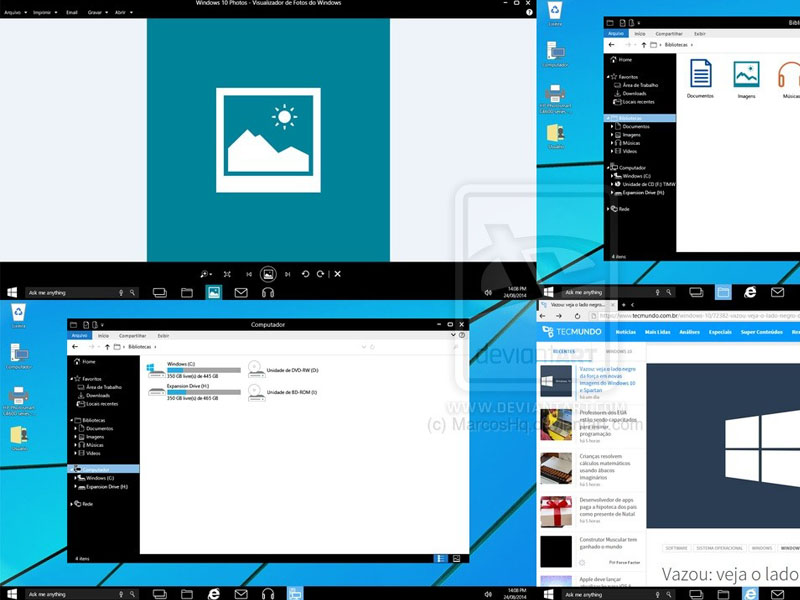
Task: Select Expansion Drive (H:) in Computador's main pane
Action: point(194,392)
